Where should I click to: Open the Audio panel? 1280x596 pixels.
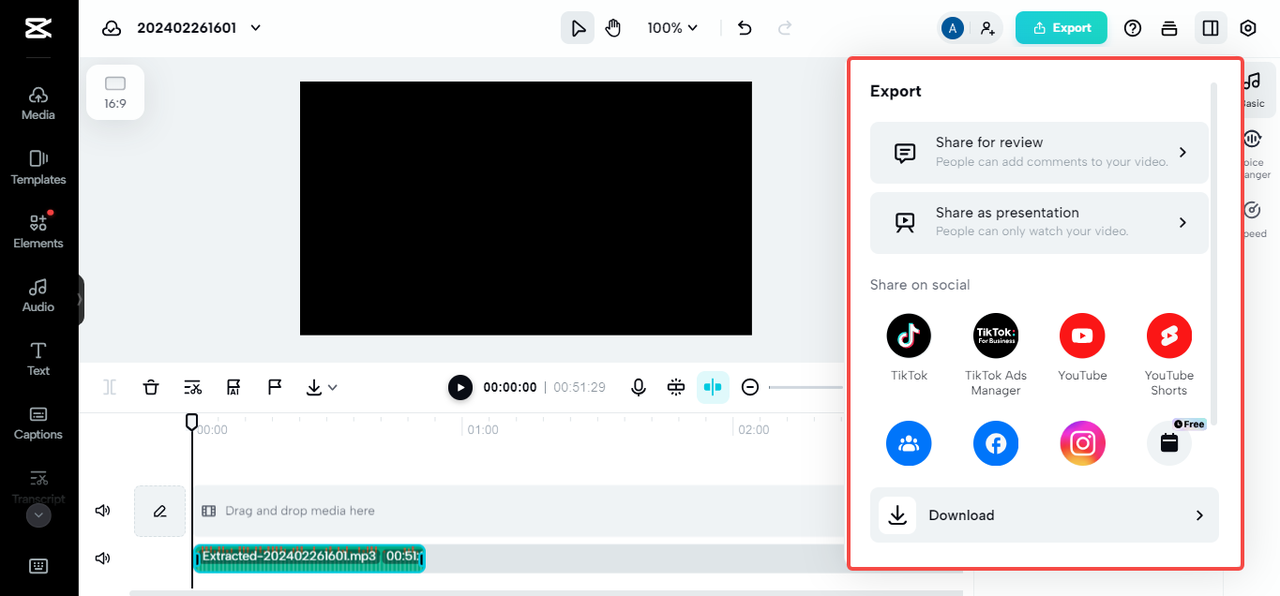point(38,295)
